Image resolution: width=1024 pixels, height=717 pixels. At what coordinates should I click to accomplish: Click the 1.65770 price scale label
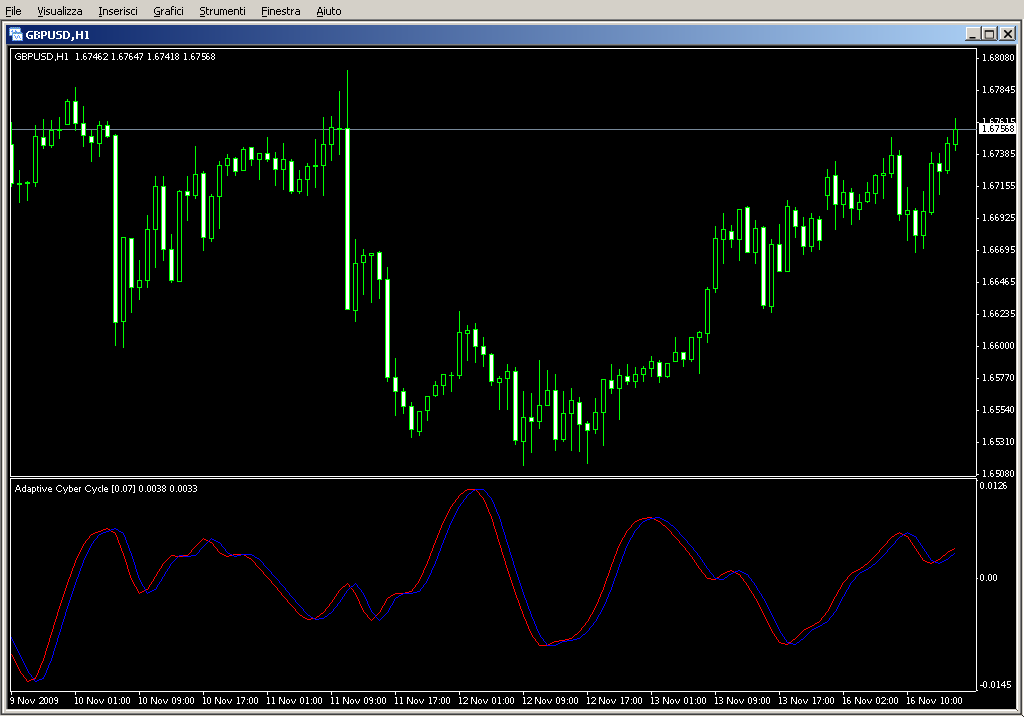[999, 377]
